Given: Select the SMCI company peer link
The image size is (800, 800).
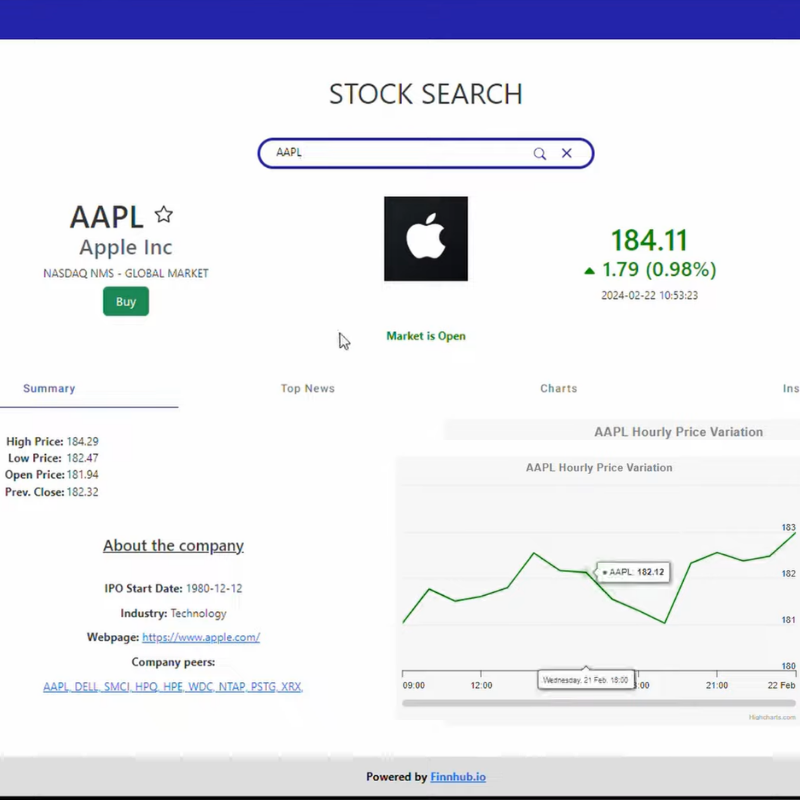Looking at the screenshot, I should pyautogui.click(x=117, y=687).
